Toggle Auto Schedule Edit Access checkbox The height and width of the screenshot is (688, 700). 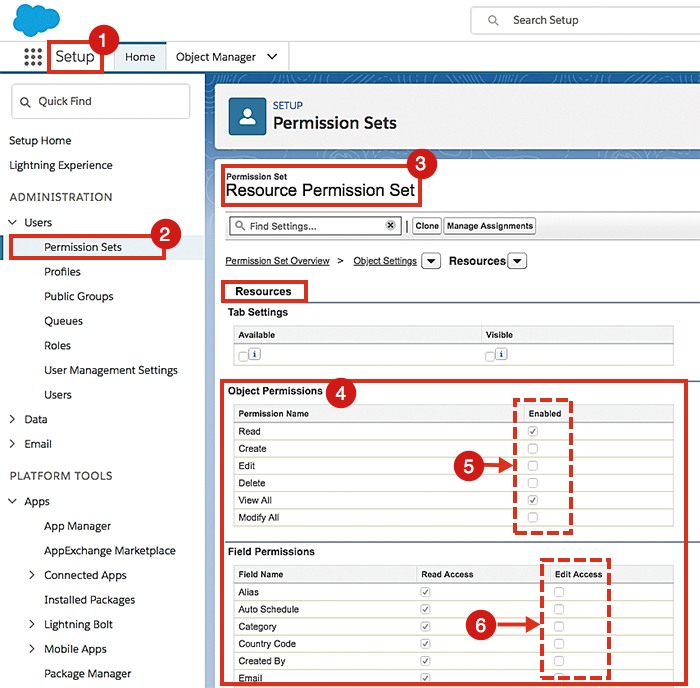558,609
